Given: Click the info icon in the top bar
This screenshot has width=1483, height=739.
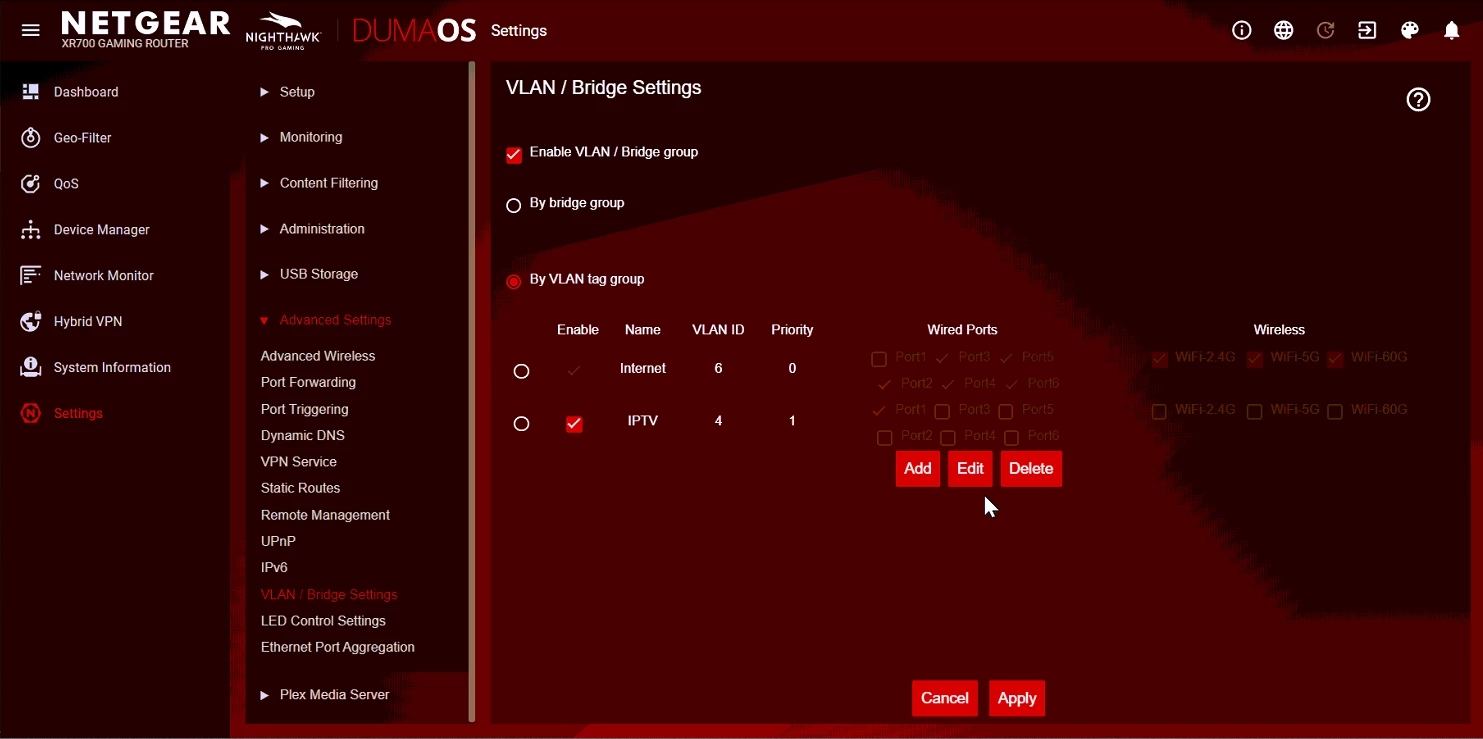Looking at the screenshot, I should (x=1242, y=30).
